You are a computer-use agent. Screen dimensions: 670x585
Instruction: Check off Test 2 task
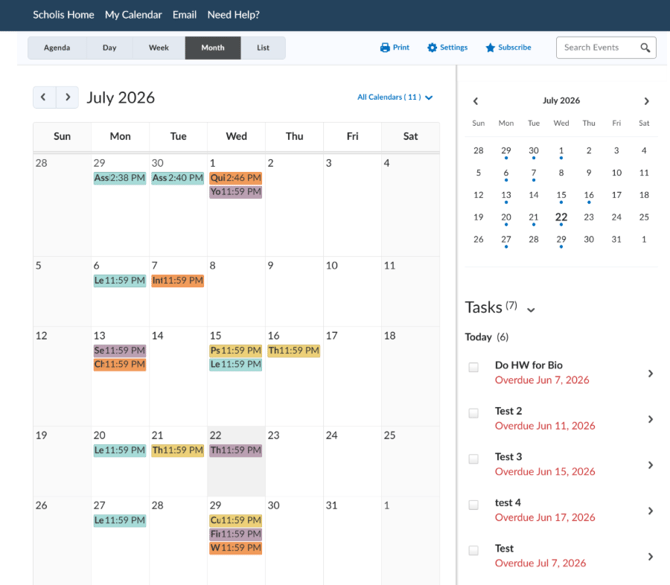click(x=473, y=413)
